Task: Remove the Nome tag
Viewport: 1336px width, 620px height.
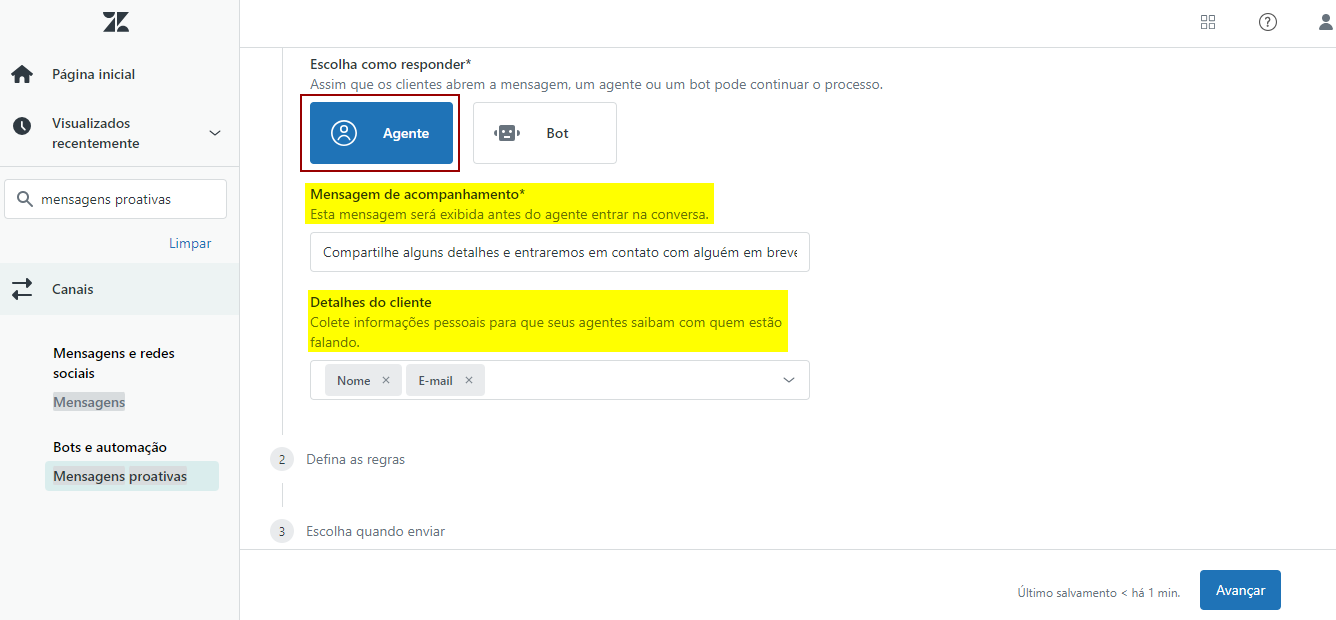Action: [386, 380]
